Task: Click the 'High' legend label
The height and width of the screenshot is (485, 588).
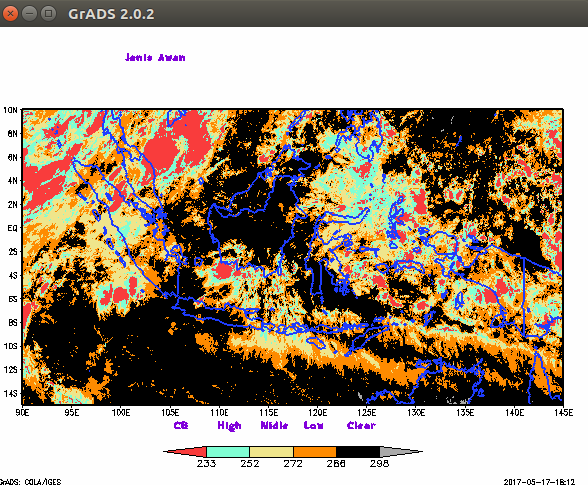Action: [230, 426]
